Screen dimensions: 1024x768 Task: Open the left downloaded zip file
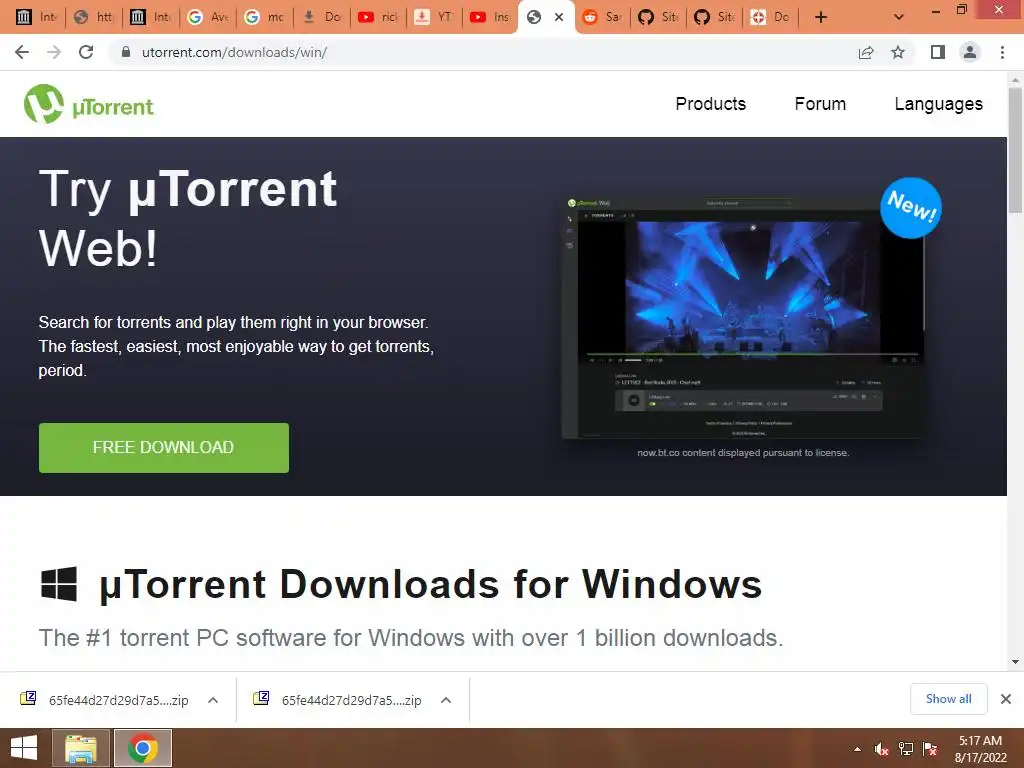tap(105, 700)
